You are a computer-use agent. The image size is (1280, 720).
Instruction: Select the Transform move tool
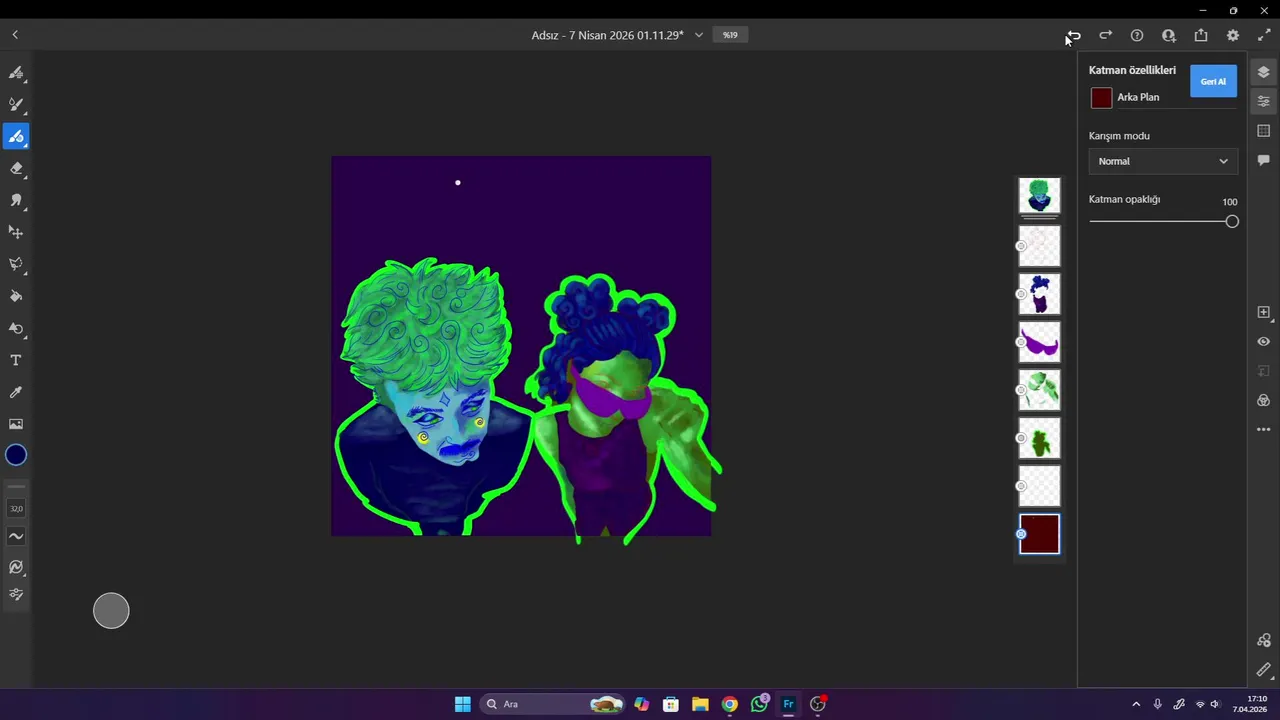point(16,232)
